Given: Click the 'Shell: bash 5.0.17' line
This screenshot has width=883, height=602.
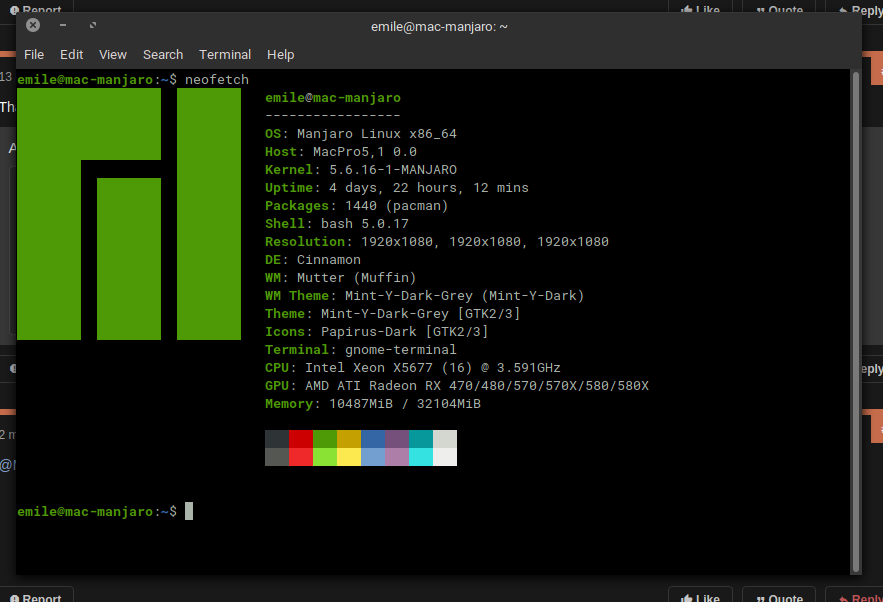Looking at the screenshot, I should click(x=337, y=224).
